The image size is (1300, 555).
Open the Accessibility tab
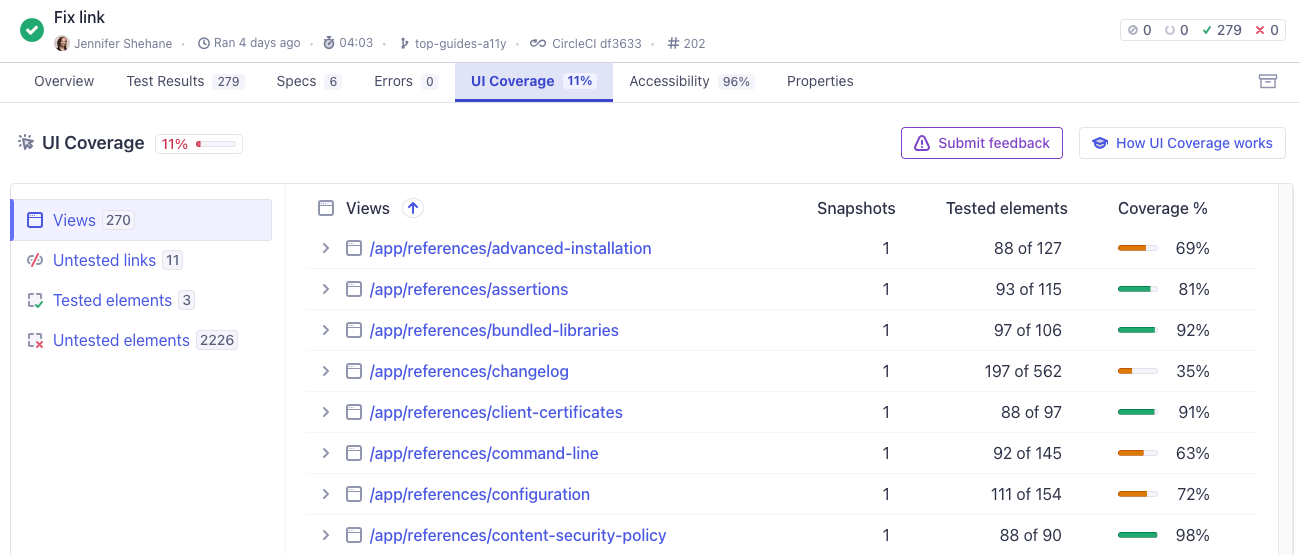690,81
